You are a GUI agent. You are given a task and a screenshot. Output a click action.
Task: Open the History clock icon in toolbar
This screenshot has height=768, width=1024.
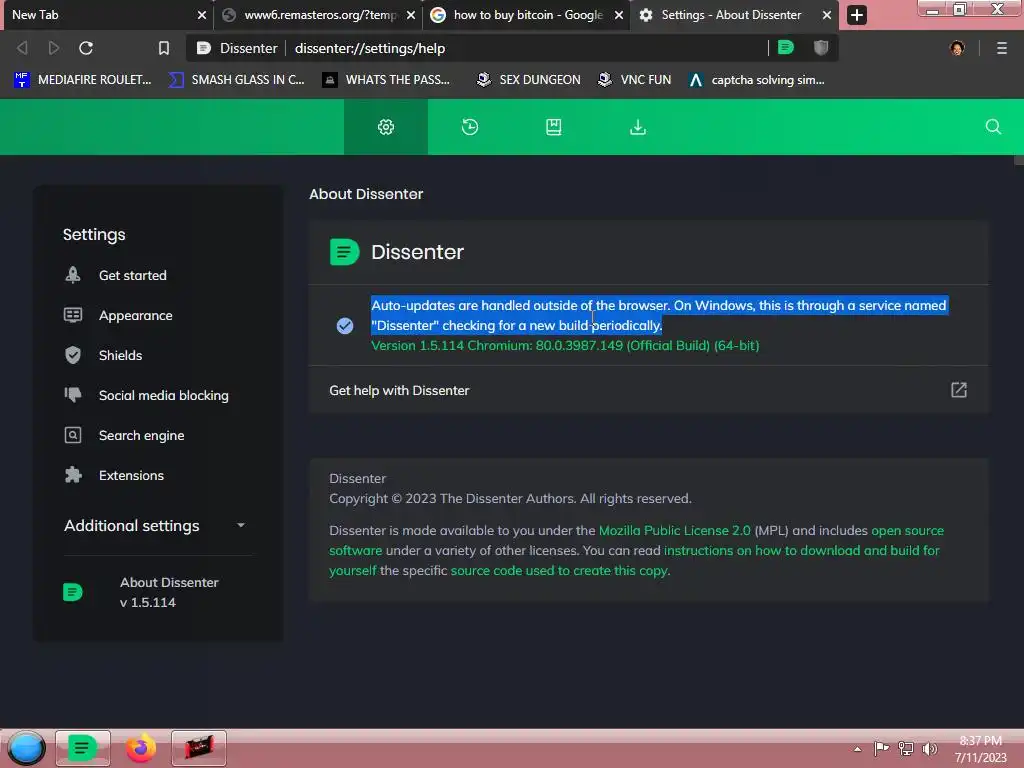470,127
